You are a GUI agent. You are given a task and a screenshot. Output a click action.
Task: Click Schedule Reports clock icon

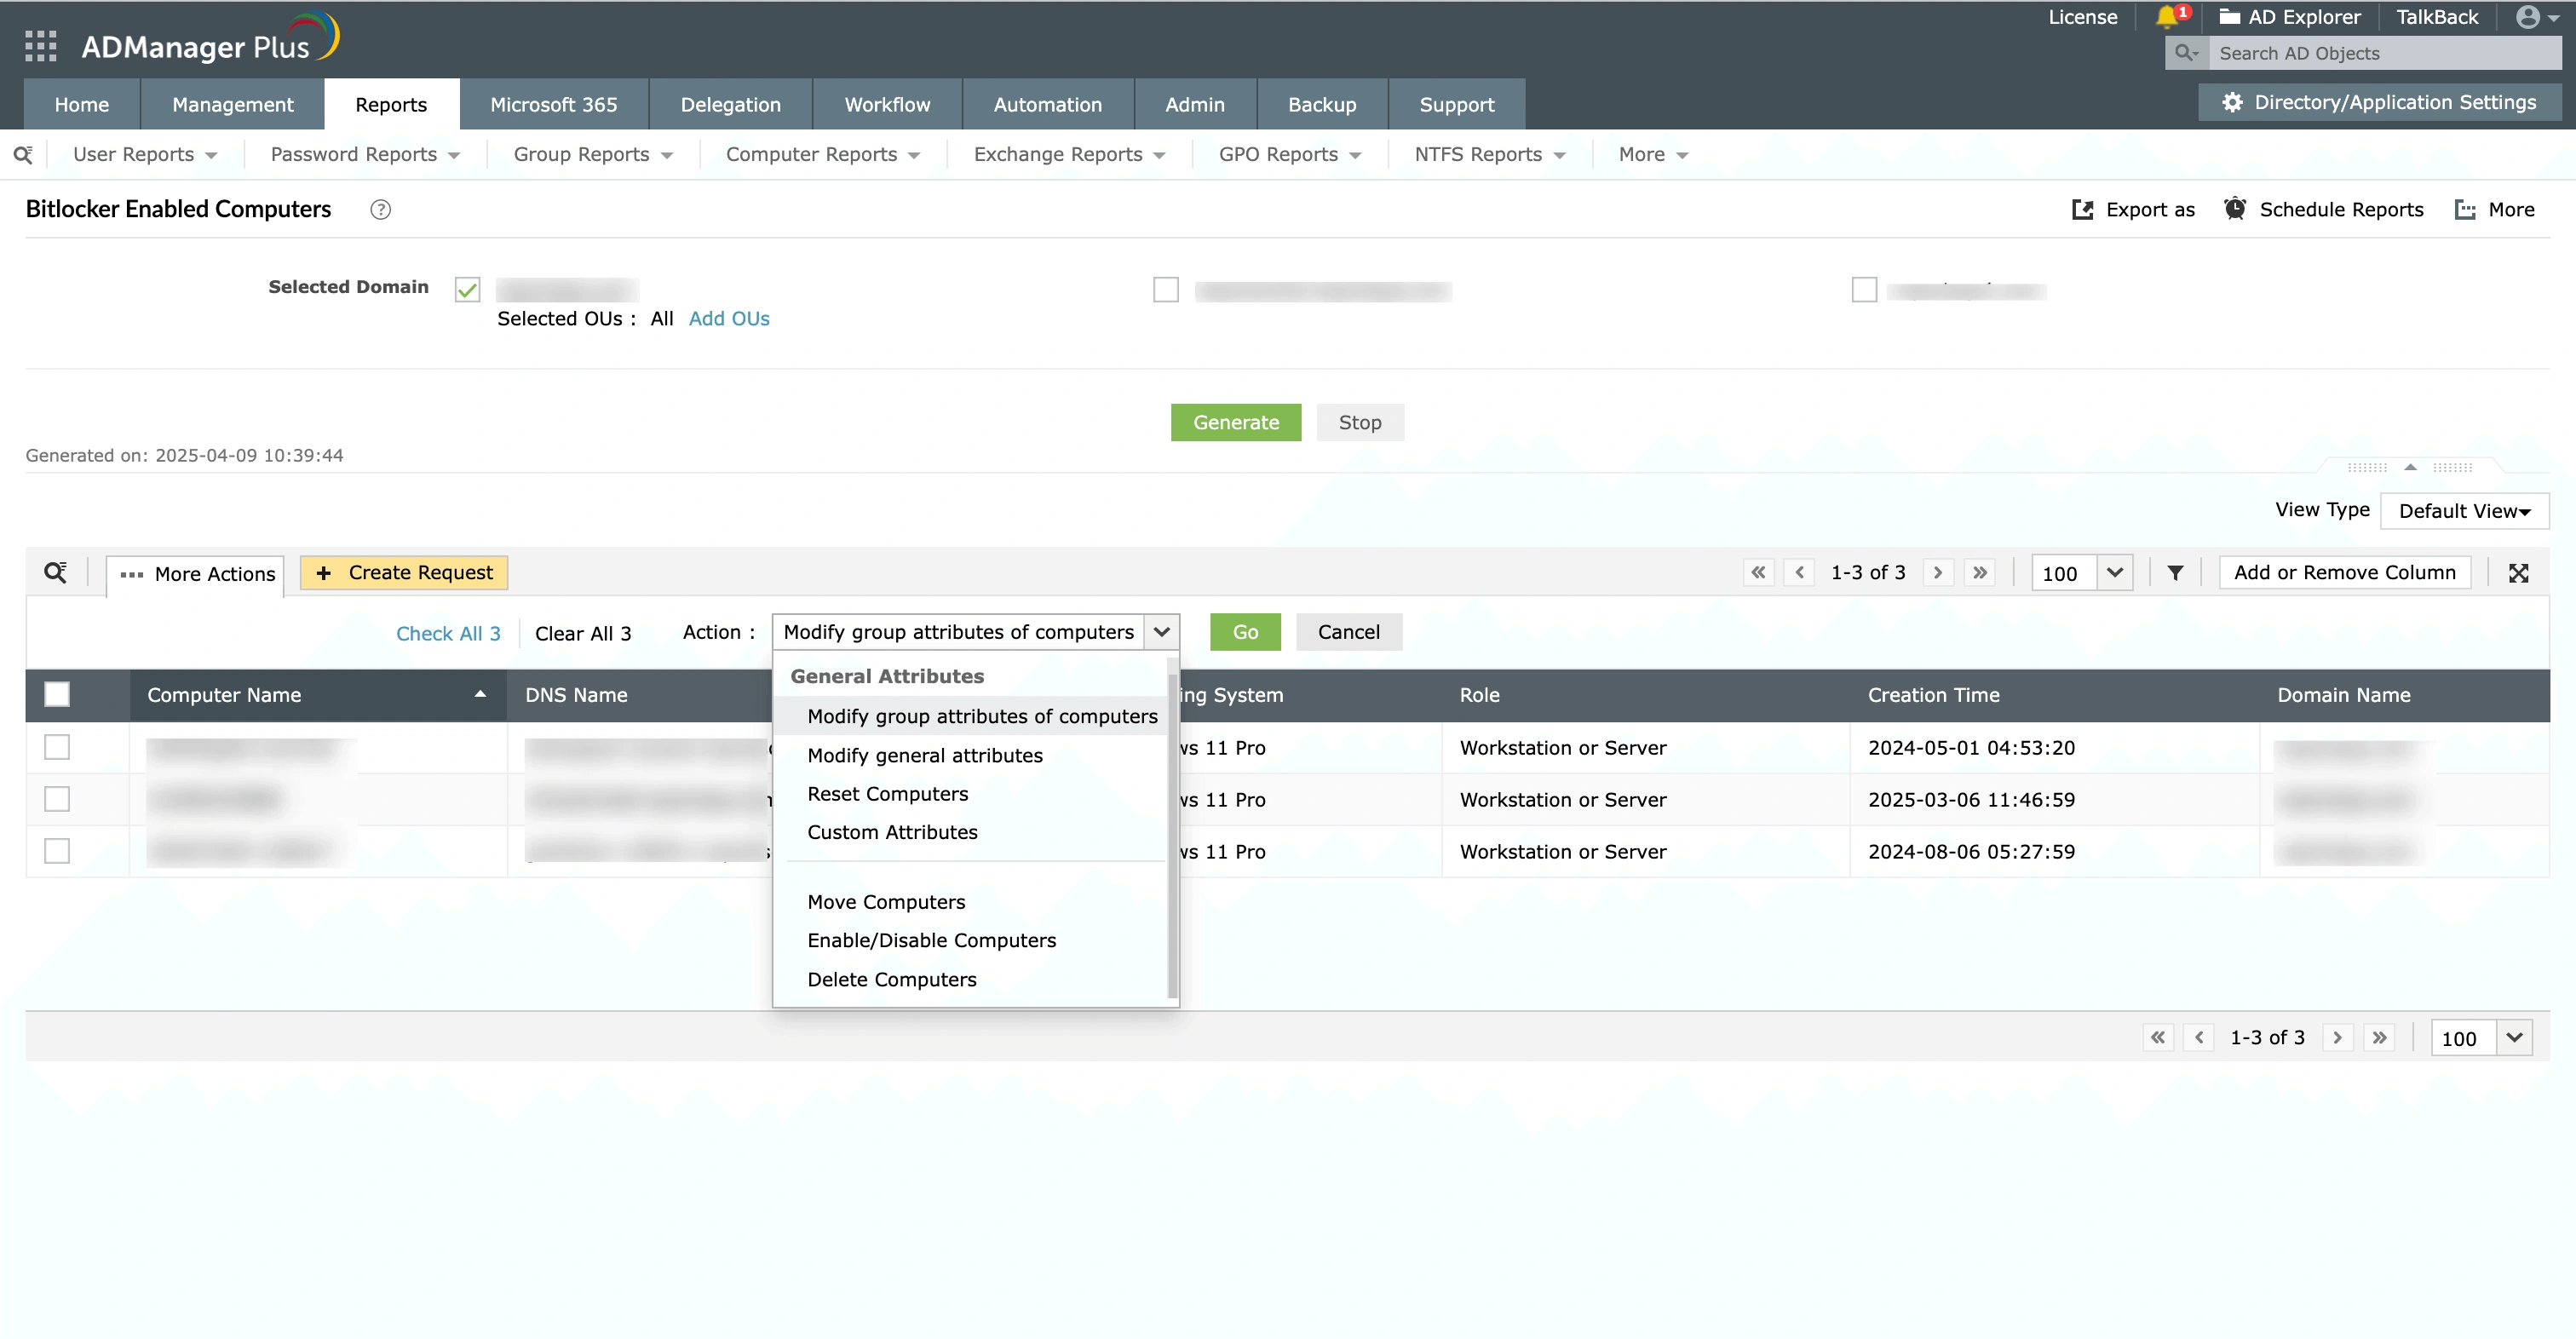(x=2234, y=209)
